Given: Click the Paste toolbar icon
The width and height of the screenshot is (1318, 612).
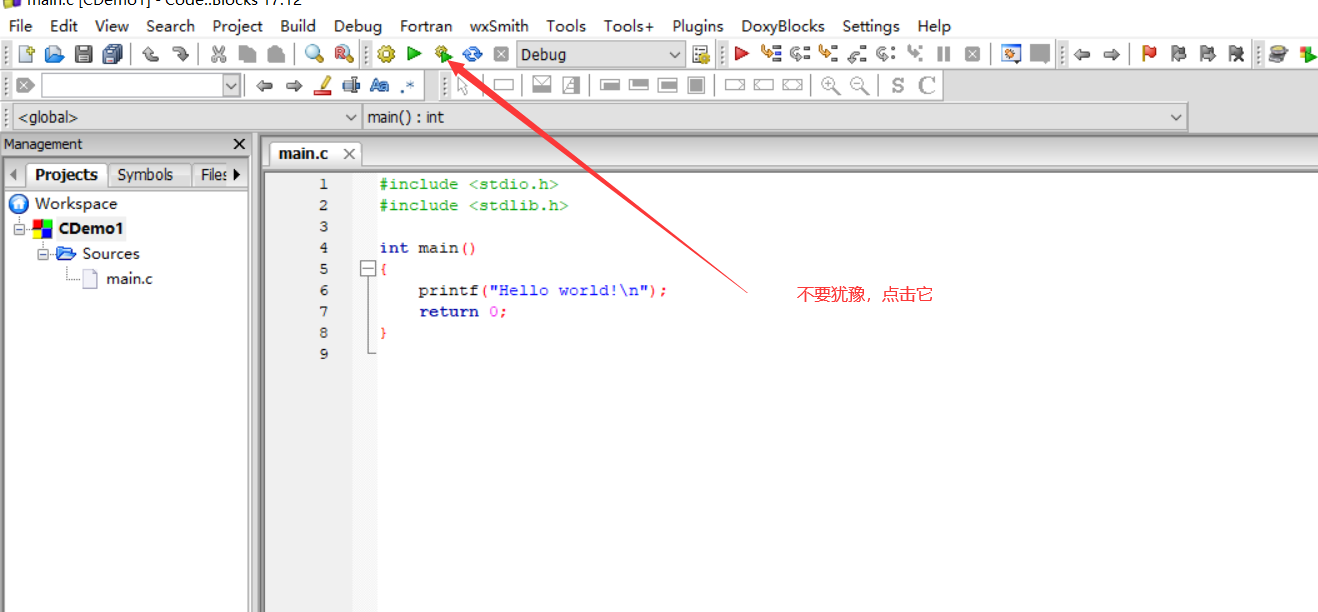Looking at the screenshot, I should click(x=276, y=54).
